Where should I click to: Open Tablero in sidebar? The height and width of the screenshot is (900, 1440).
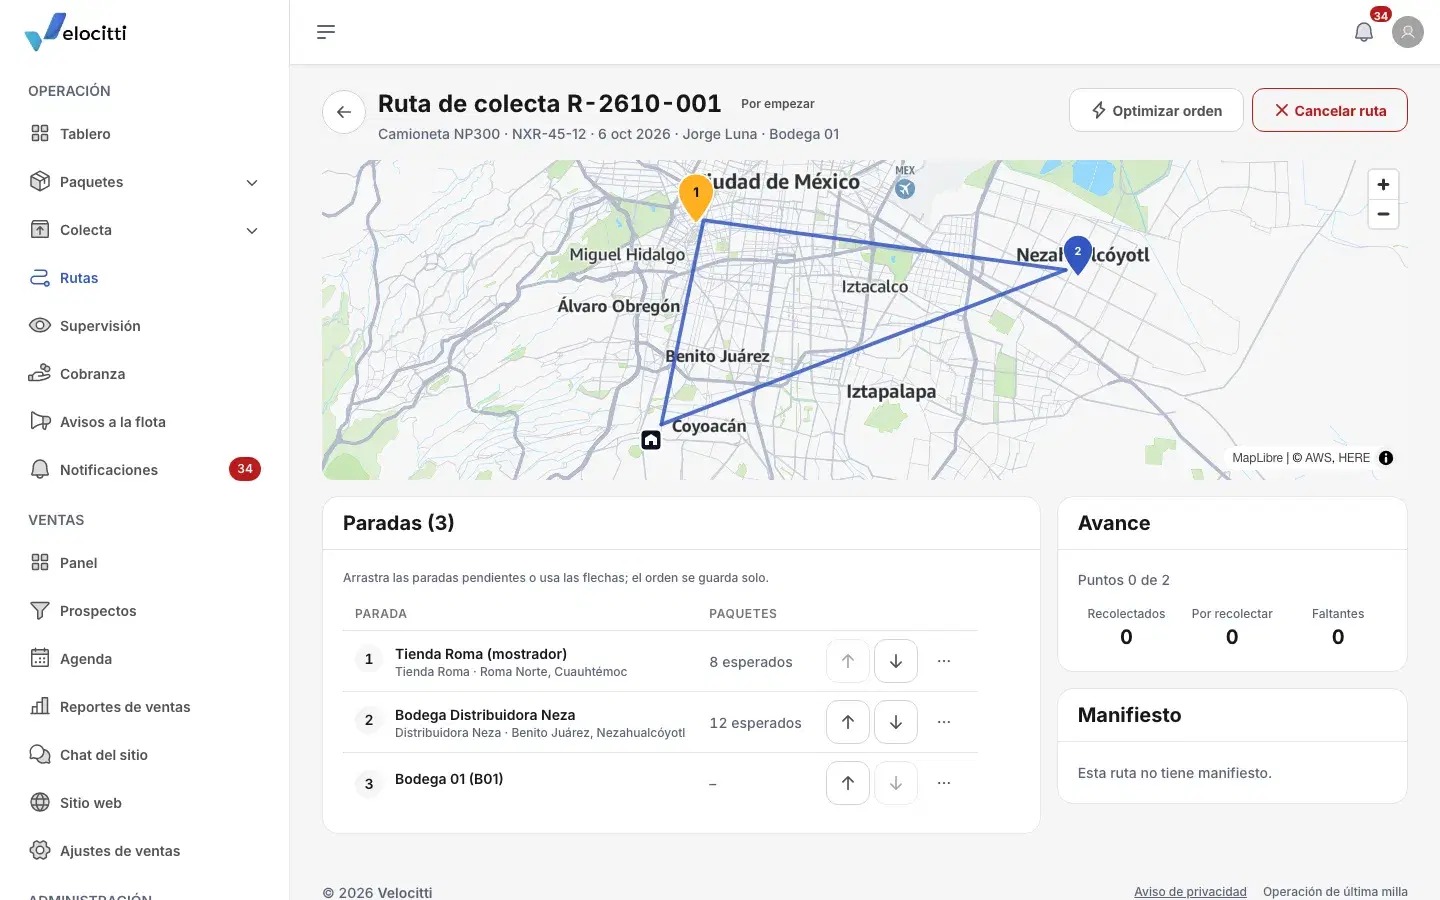145,134
